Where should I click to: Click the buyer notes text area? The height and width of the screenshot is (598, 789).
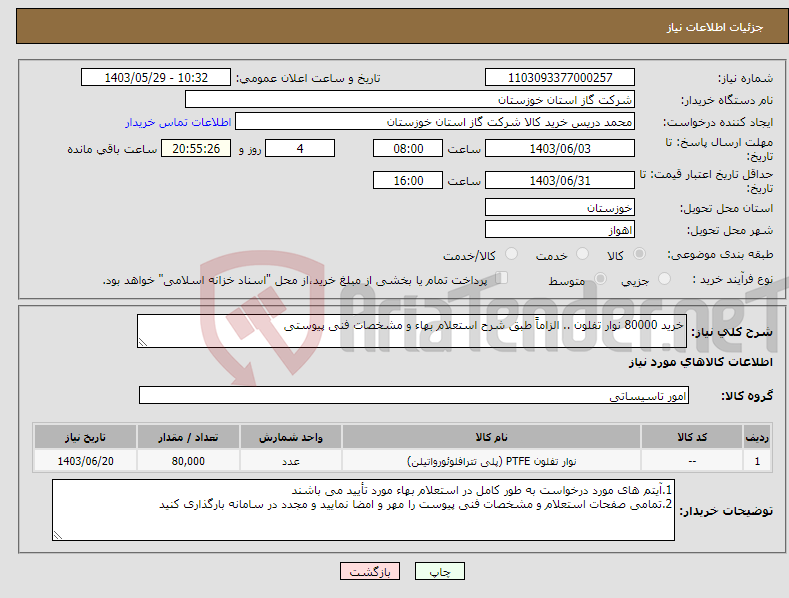click(363, 510)
